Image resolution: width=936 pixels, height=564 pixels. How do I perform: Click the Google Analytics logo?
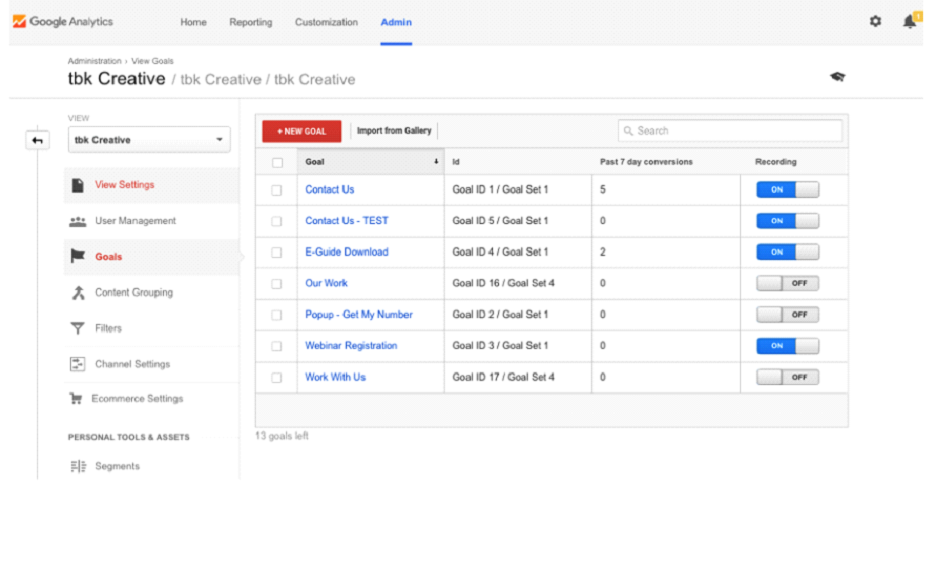click(63, 21)
